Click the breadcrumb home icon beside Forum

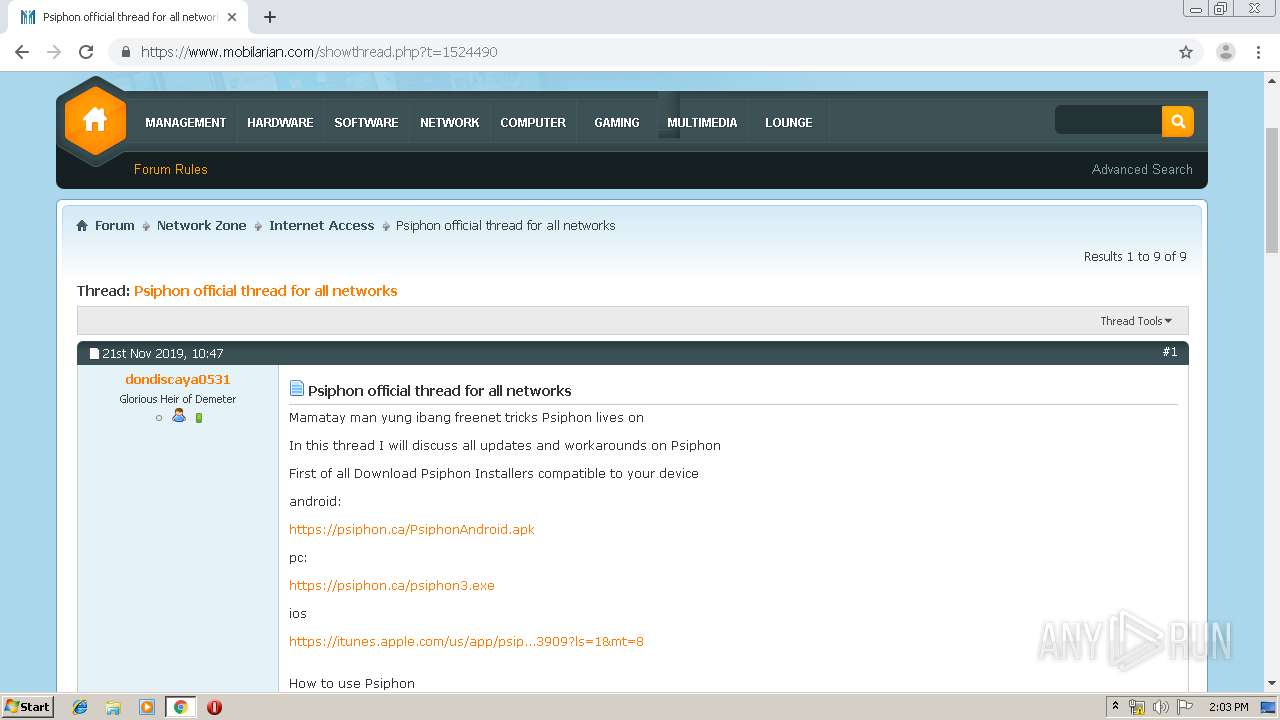82,226
